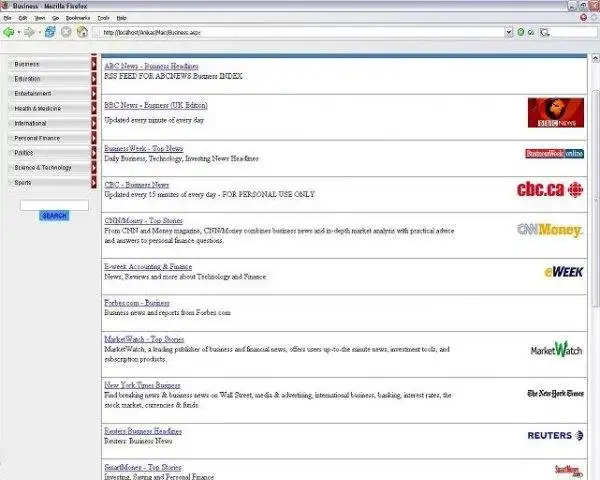600x480 pixels.
Task: Expand the Health & Medicine arrow
Action: click(94, 108)
